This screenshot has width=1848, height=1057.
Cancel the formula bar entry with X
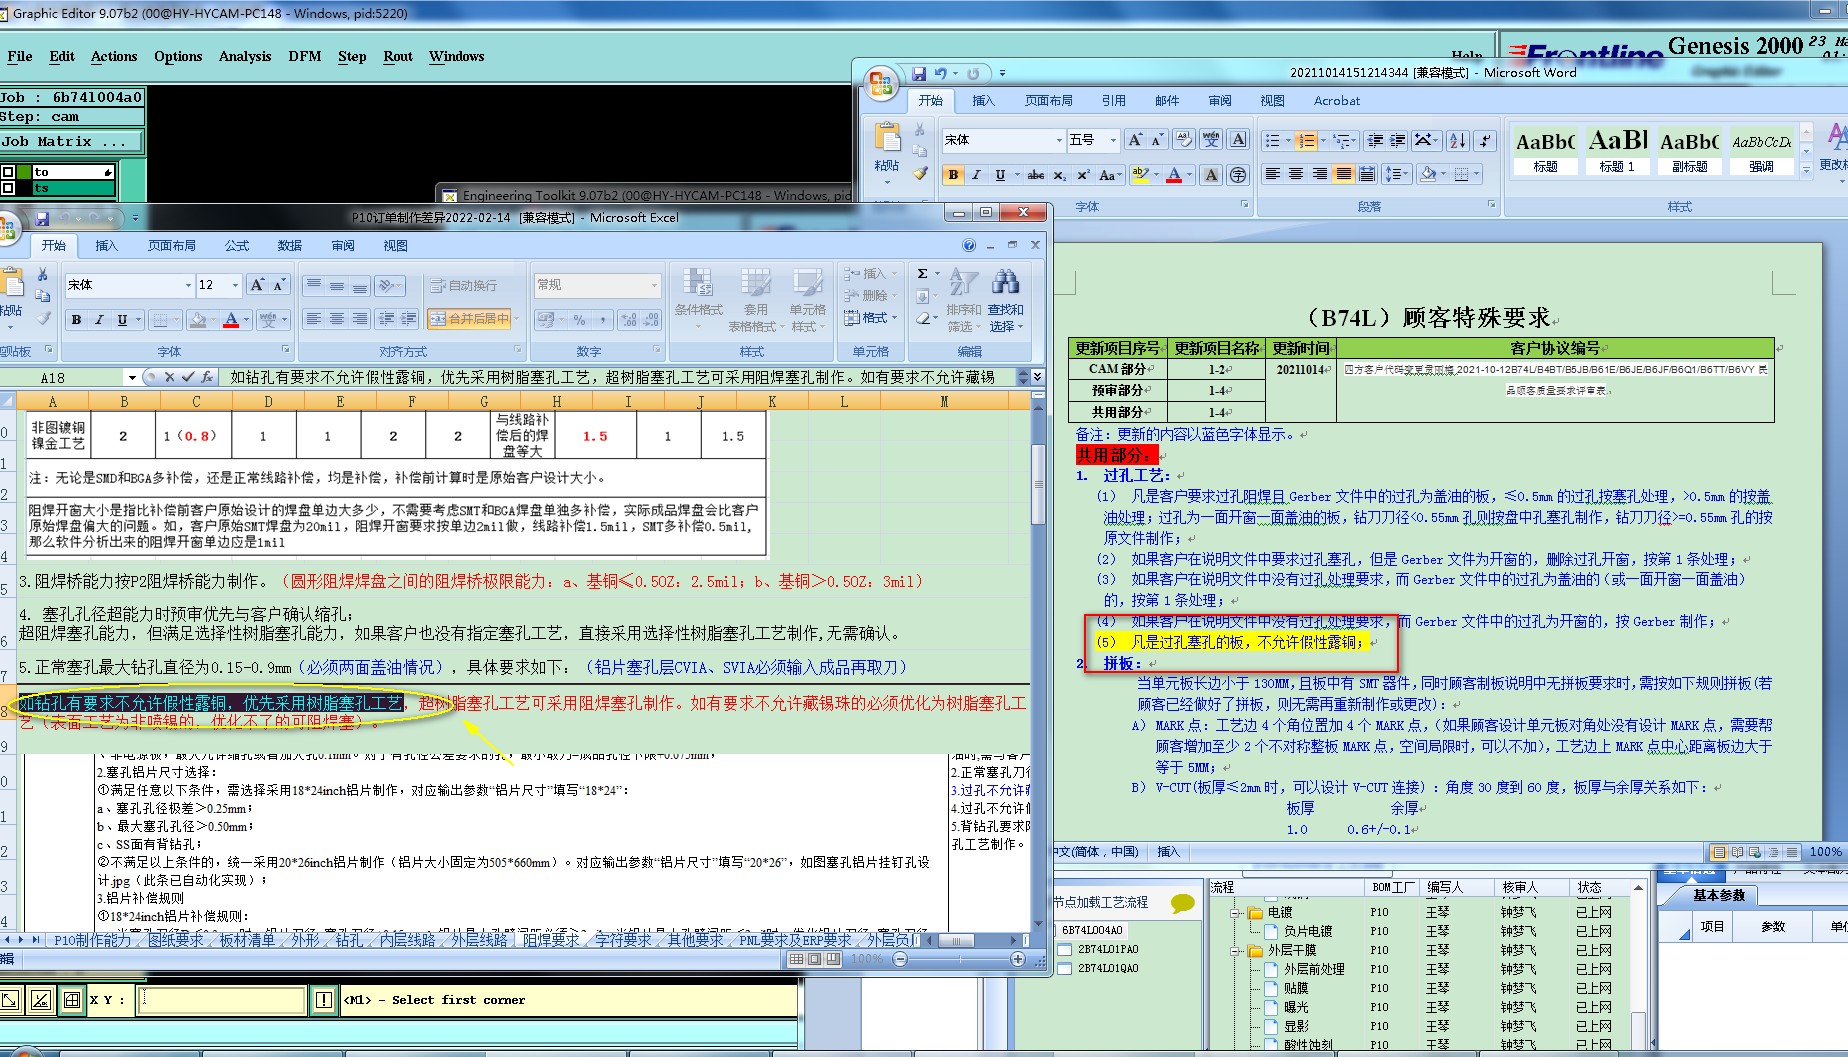pyautogui.click(x=170, y=377)
